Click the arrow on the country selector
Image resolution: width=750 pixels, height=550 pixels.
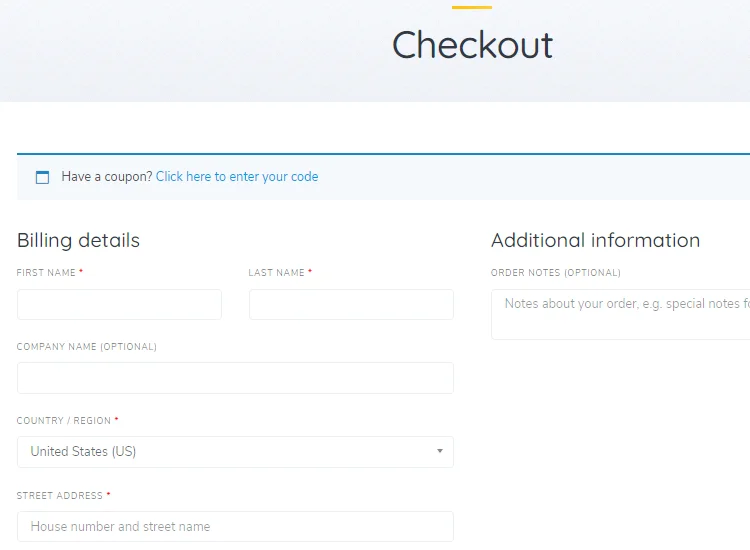(x=440, y=451)
